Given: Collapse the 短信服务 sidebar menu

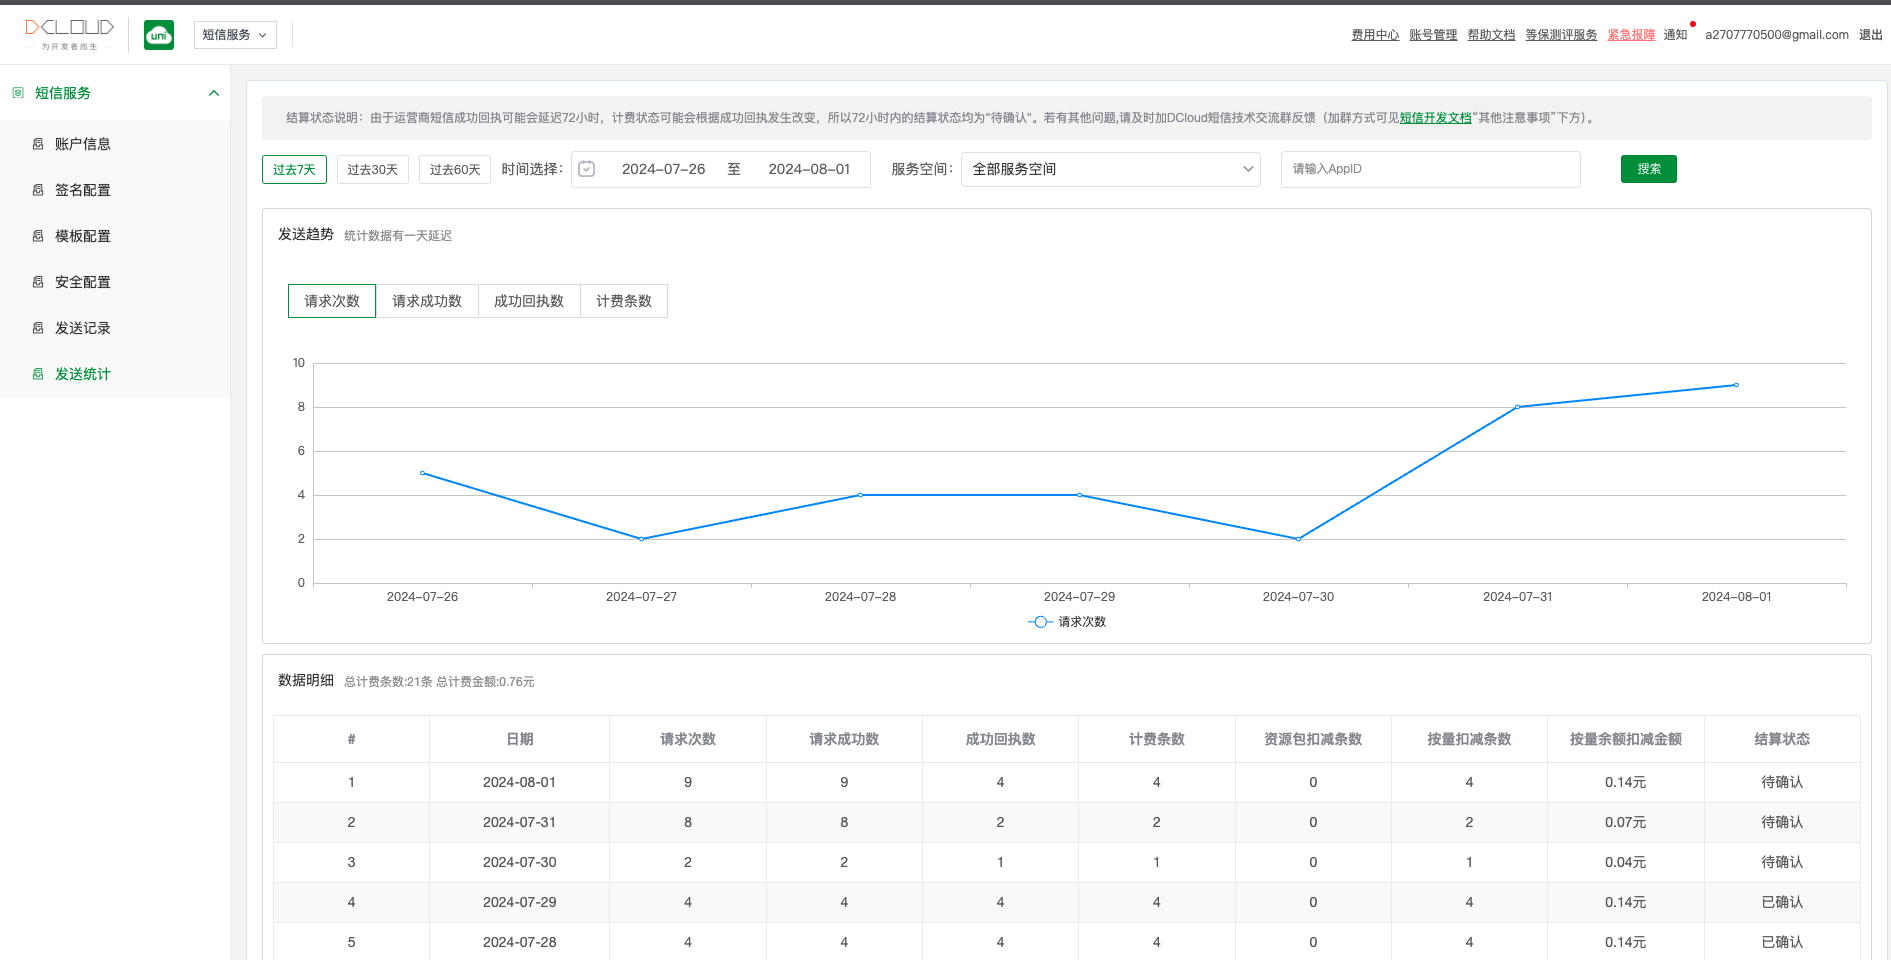Looking at the screenshot, I should point(213,93).
